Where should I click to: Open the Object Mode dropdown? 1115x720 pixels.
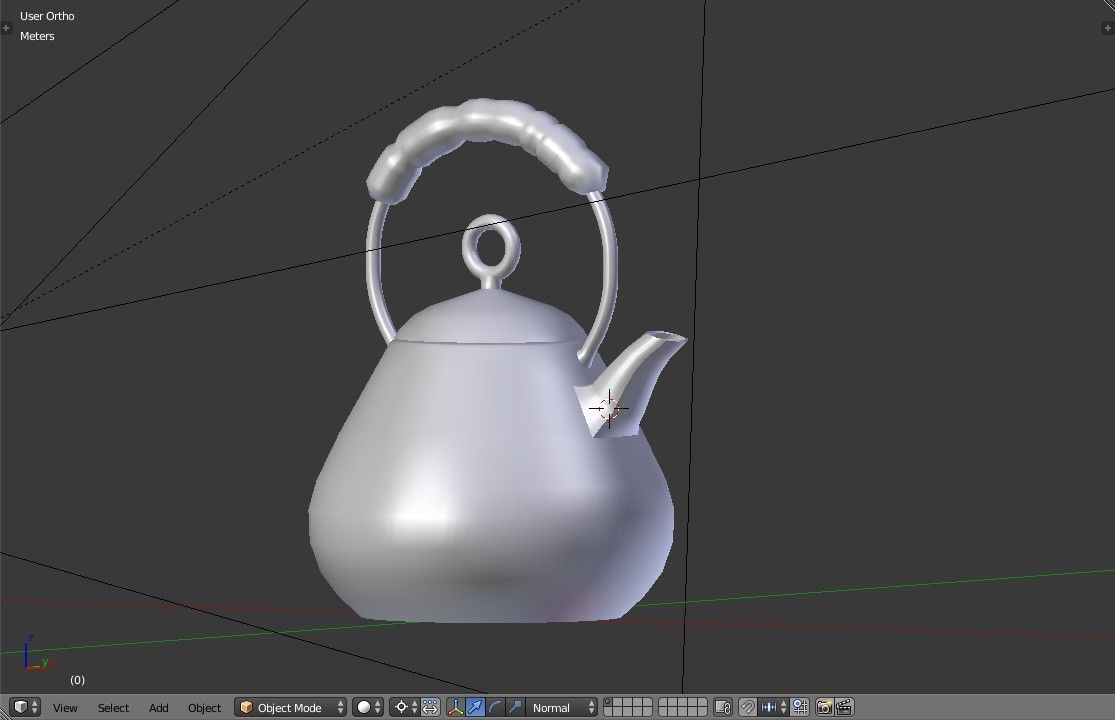click(291, 707)
